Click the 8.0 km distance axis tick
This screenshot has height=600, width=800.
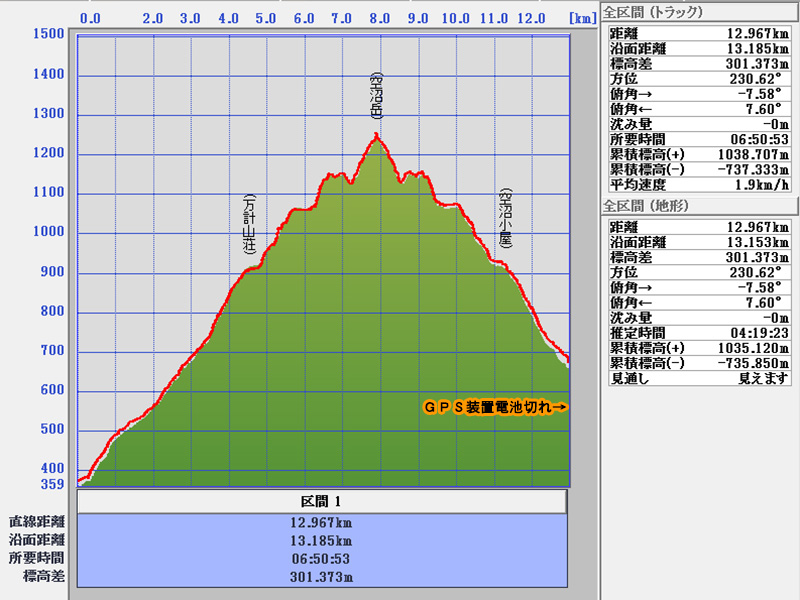379,18
